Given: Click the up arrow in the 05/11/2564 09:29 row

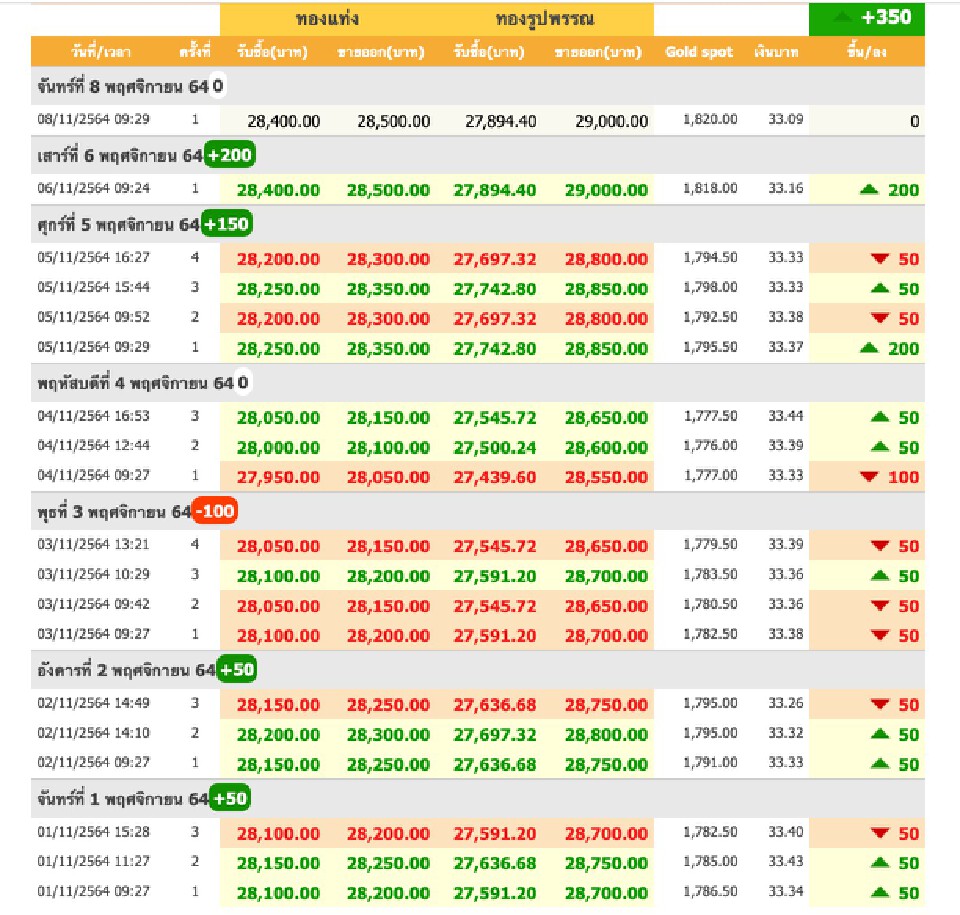Looking at the screenshot, I should (869, 348).
